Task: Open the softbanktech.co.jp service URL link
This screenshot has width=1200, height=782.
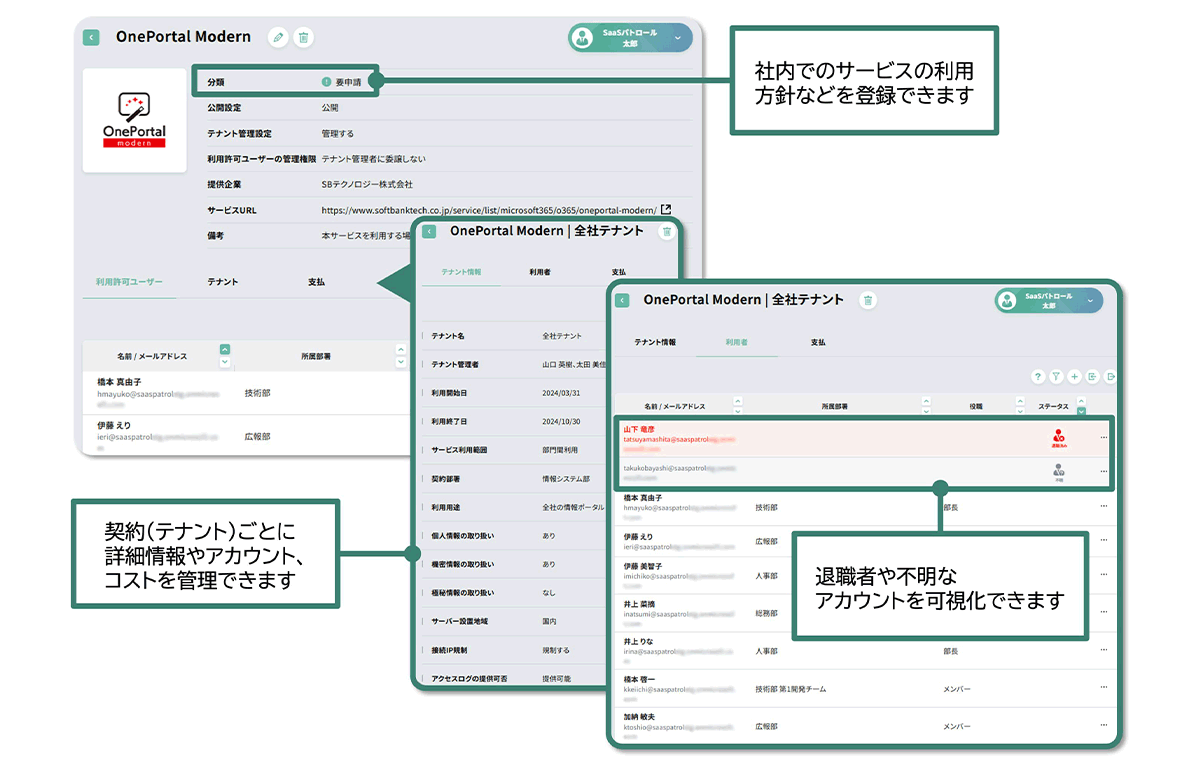Action: [489, 210]
